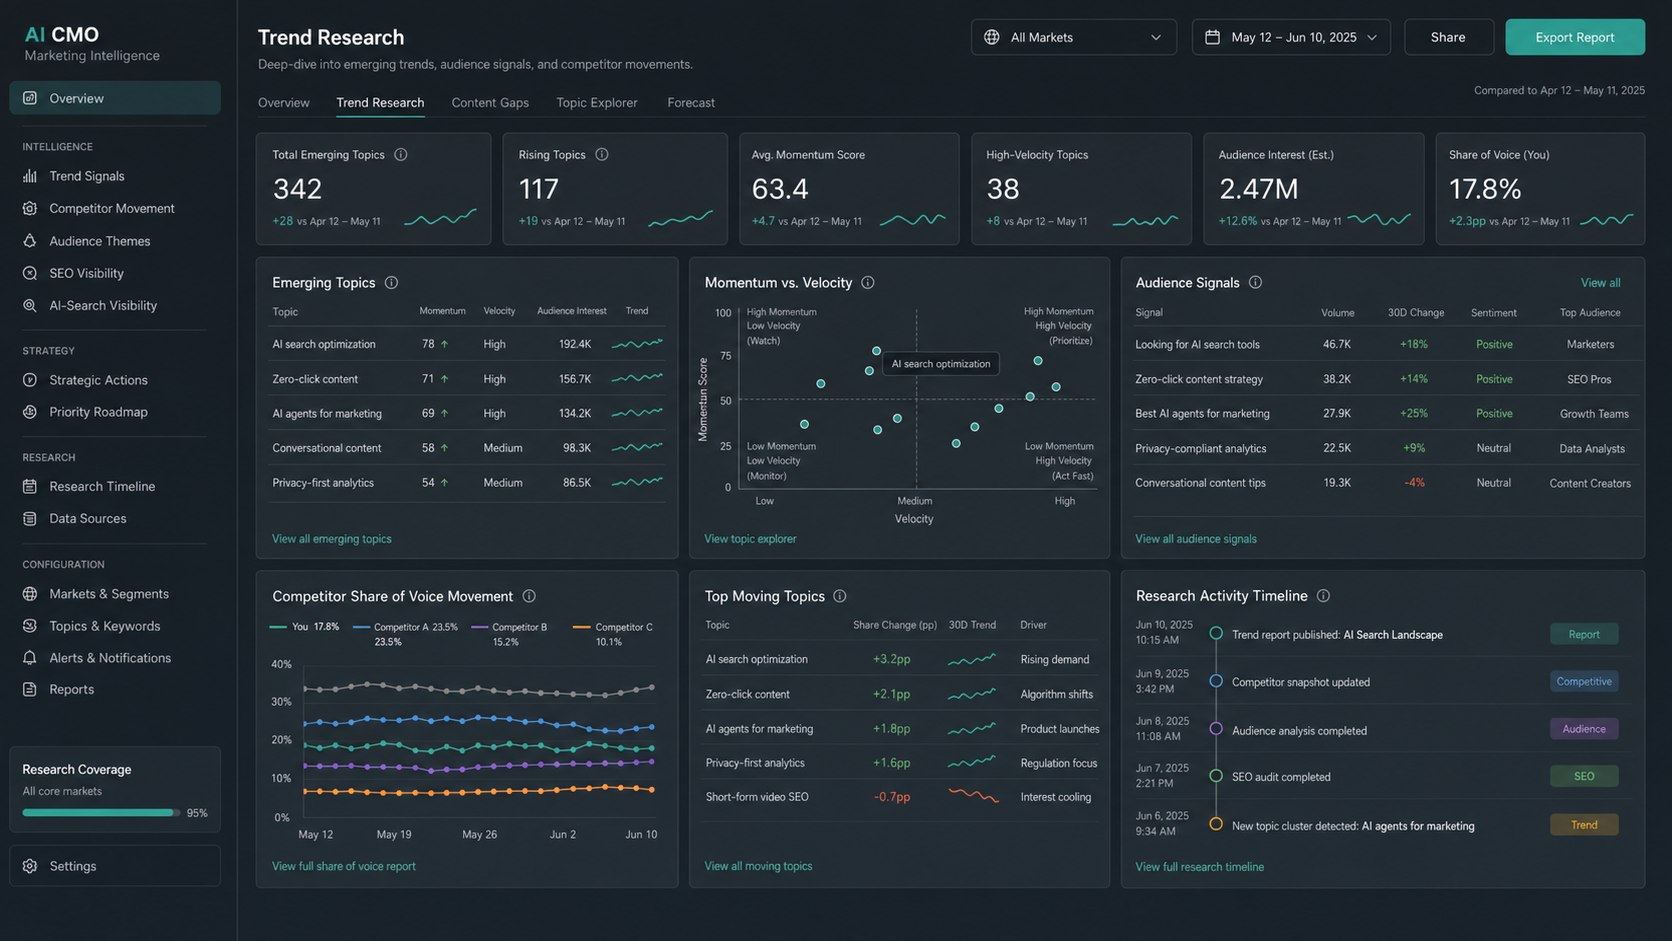Click the Audience Themes sidebar icon
Screen dimensions: 1672x941
[30, 241]
